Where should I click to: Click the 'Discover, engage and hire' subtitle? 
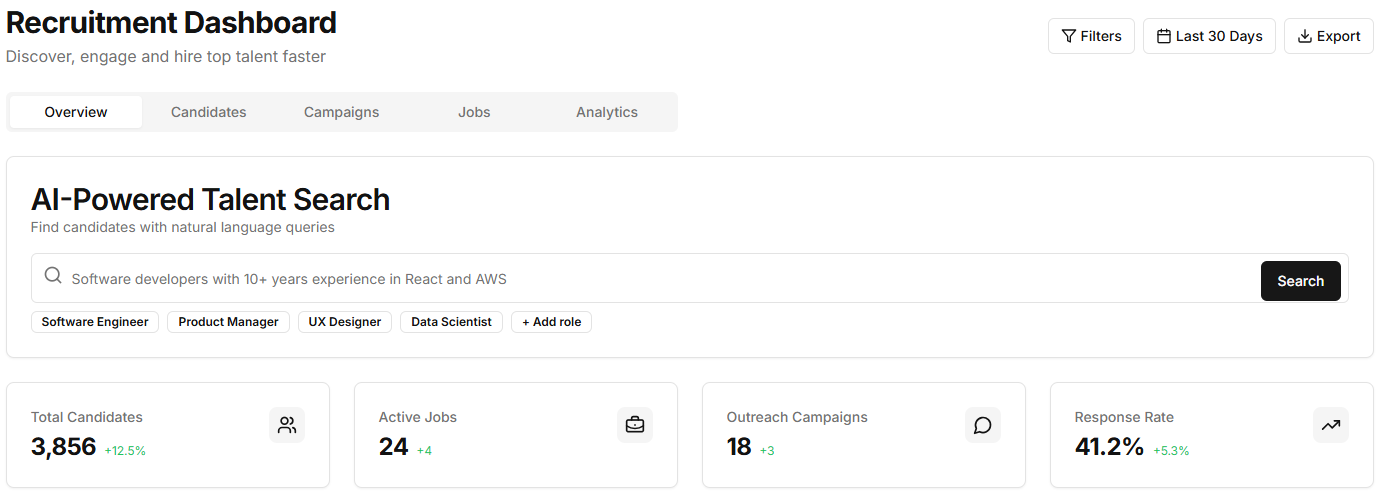tap(166, 57)
